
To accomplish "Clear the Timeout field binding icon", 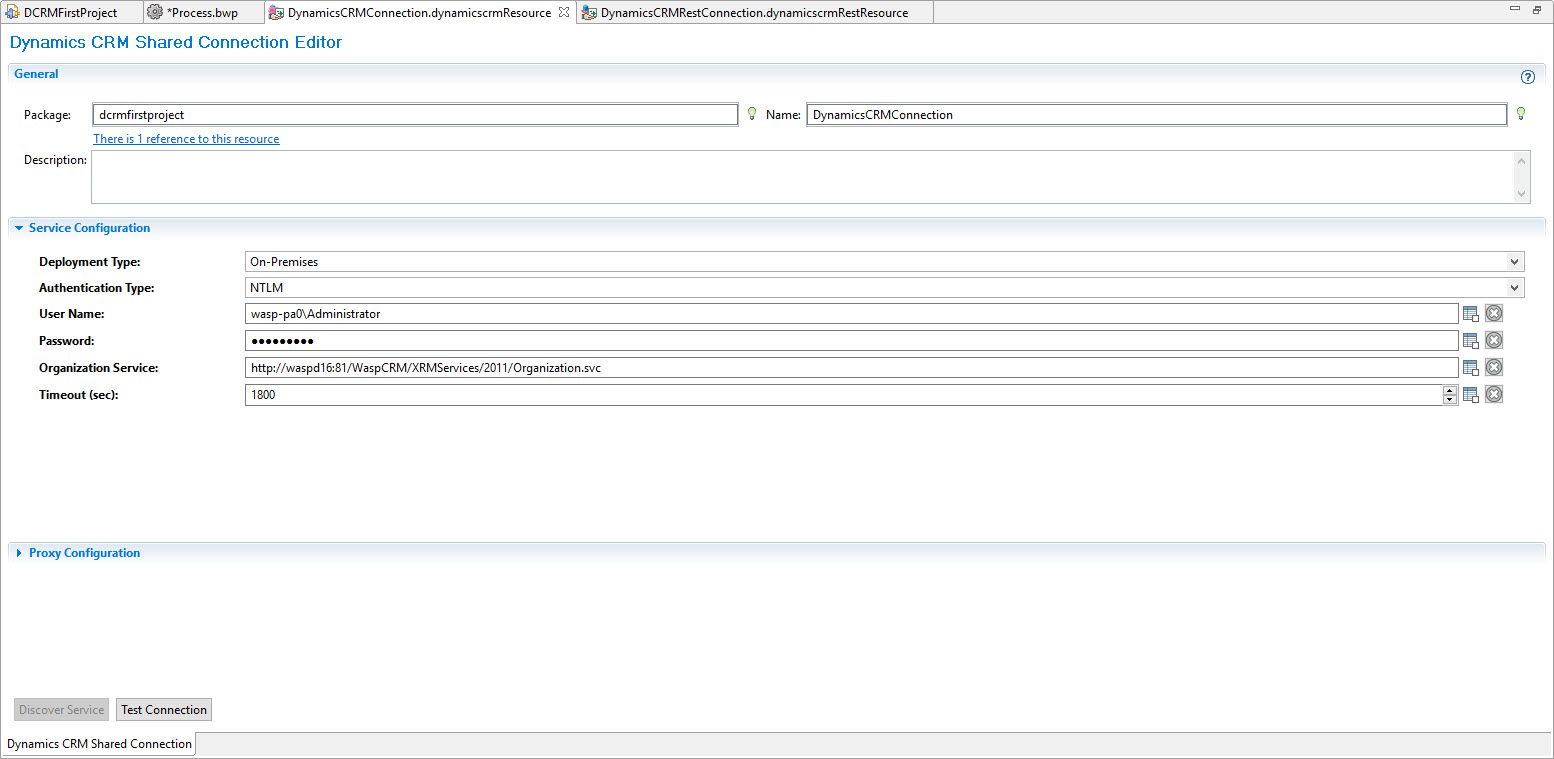I will click(1494, 395).
